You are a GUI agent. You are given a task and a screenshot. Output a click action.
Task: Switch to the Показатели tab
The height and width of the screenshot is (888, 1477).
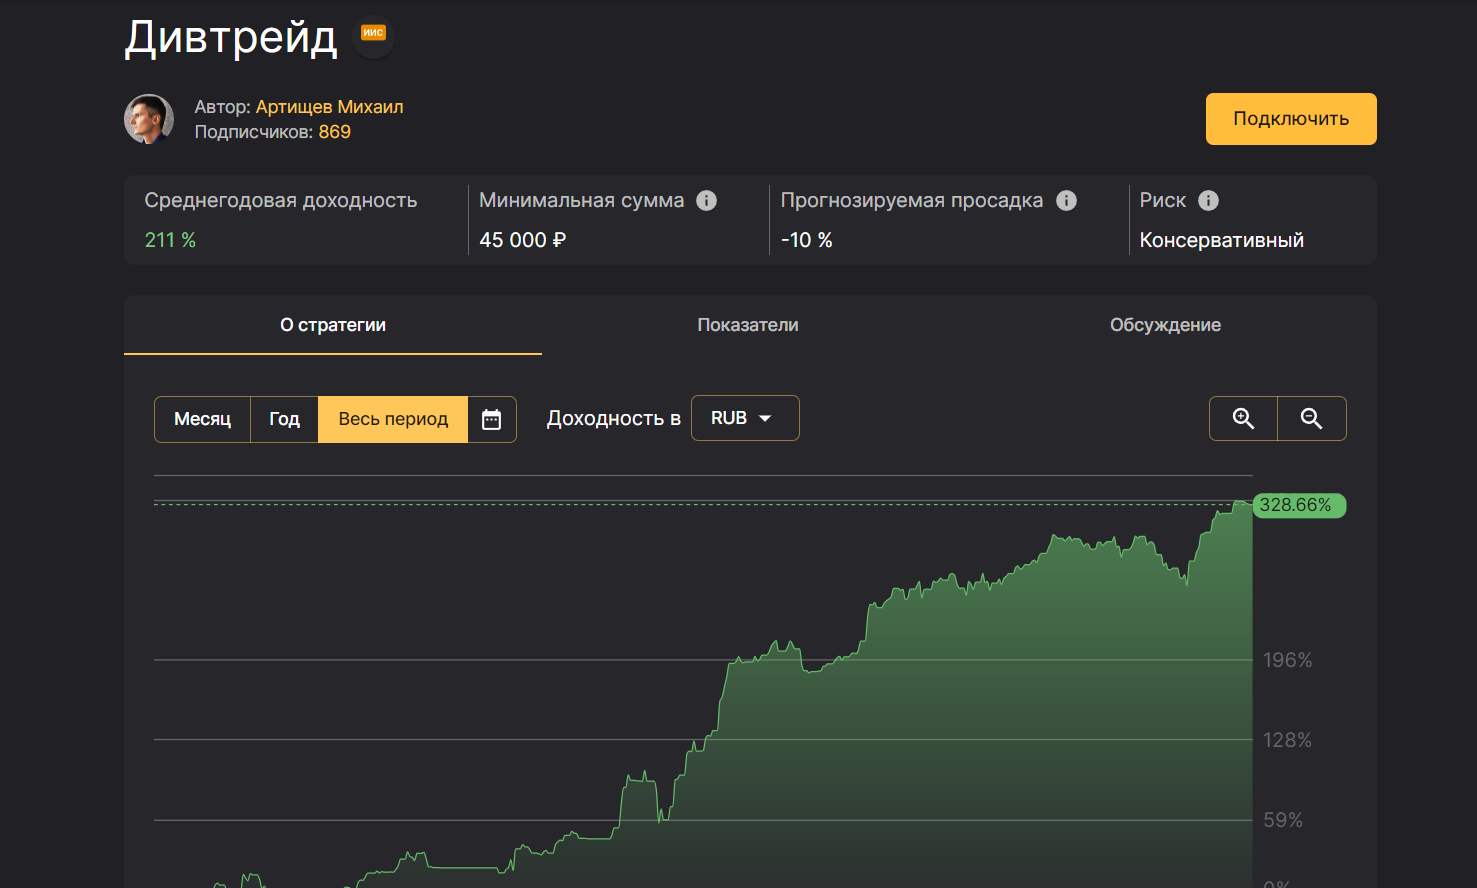click(748, 325)
